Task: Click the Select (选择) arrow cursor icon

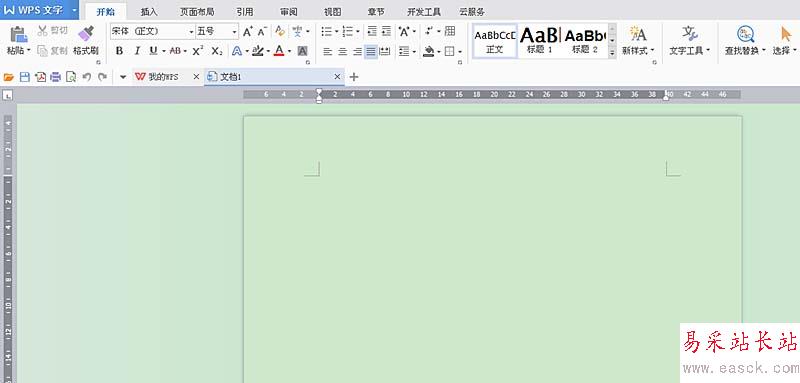Action: tap(786, 34)
